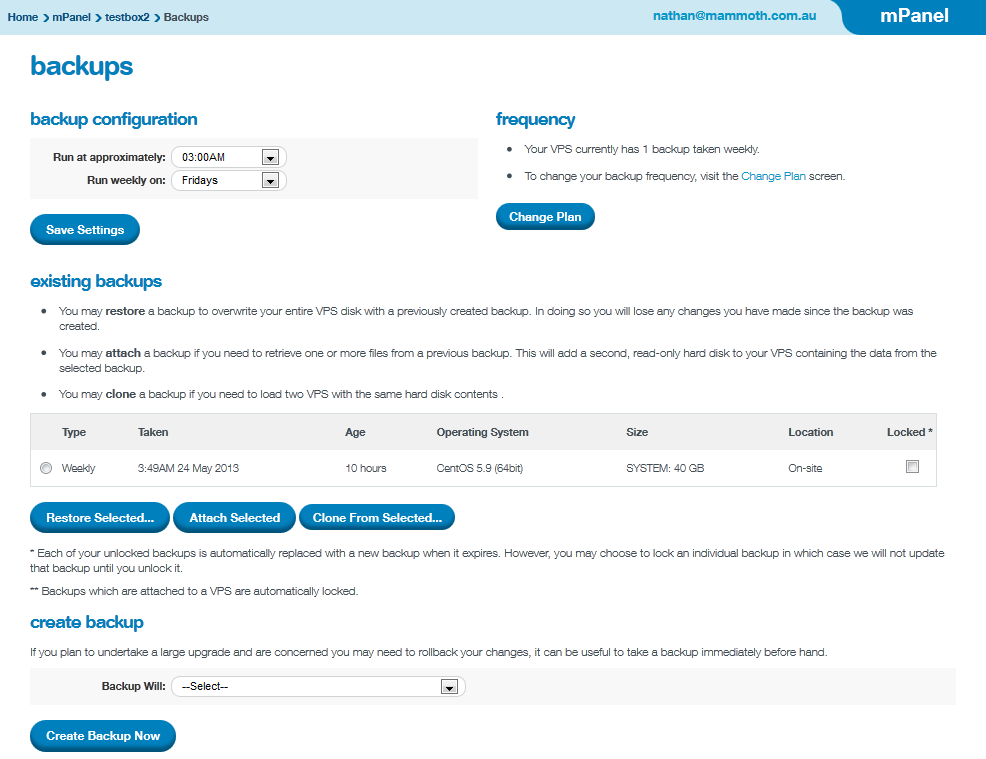
Task: Click the Size column header
Action: 637,432
